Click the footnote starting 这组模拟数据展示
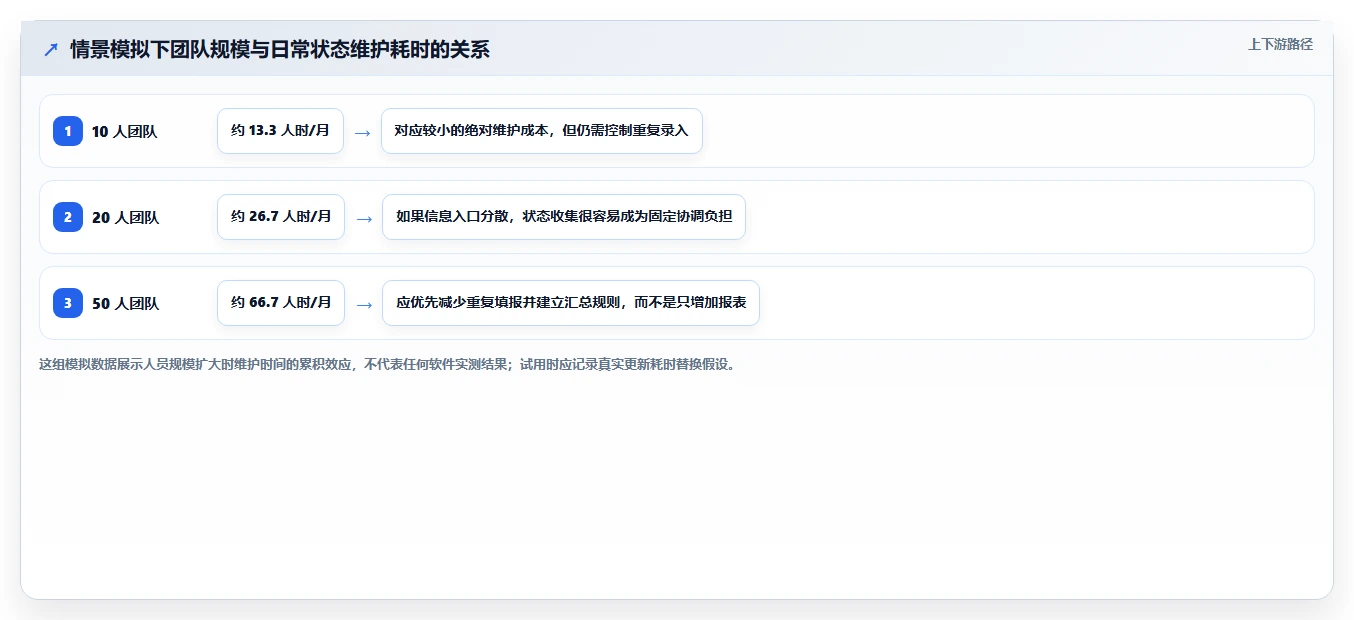The height and width of the screenshot is (620, 1354). [x=388, y=365]
